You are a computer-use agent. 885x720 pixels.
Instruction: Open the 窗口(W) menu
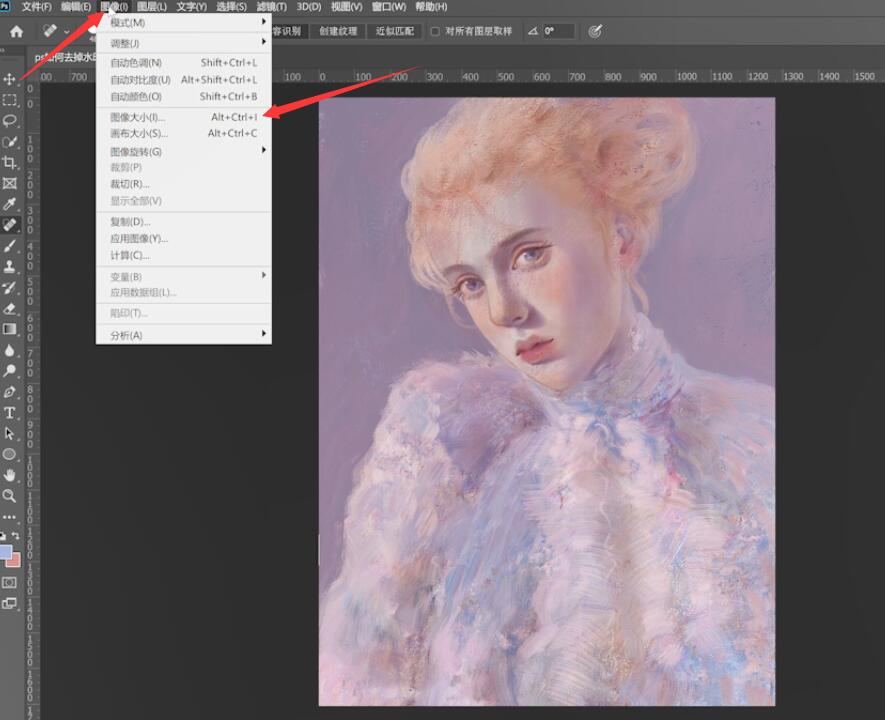pos(389,7)
